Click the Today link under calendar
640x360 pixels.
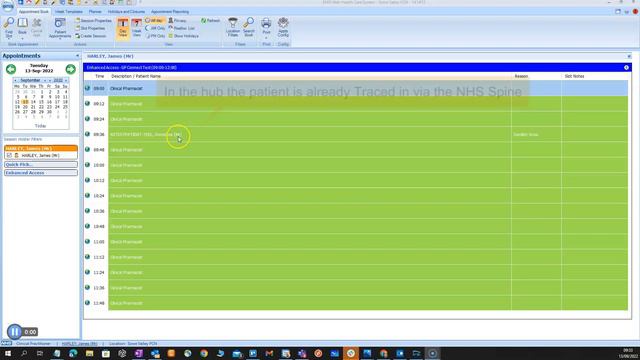click(40, 126)
